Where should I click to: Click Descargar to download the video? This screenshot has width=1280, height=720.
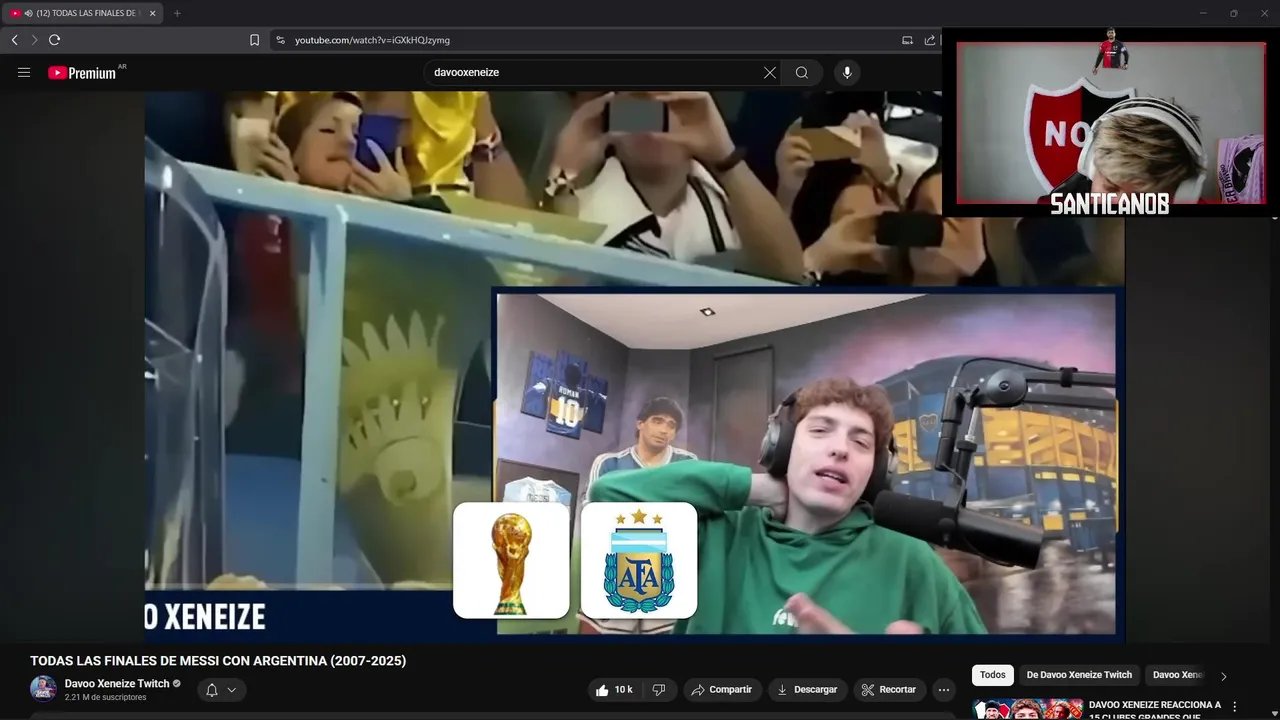807,690
